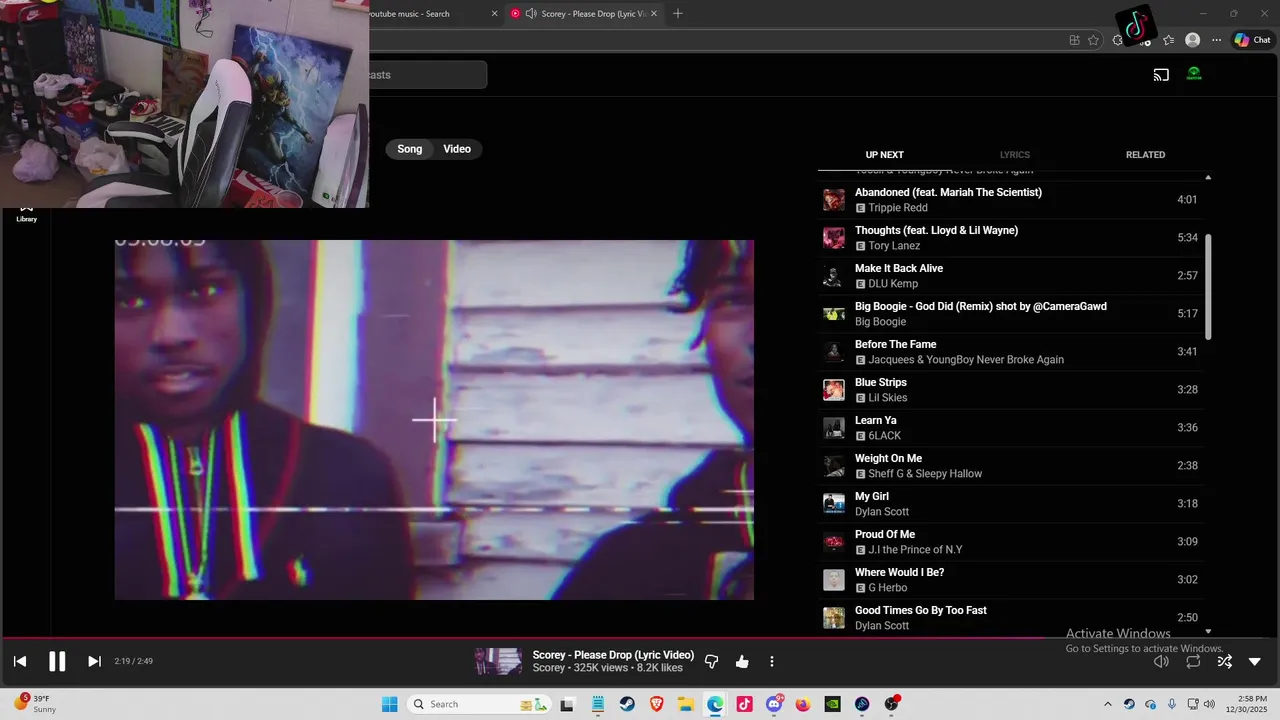Viewport: 1280px width, 720px height.
Task: Open browser Settings and more menu
Action: click(1216, 40)
